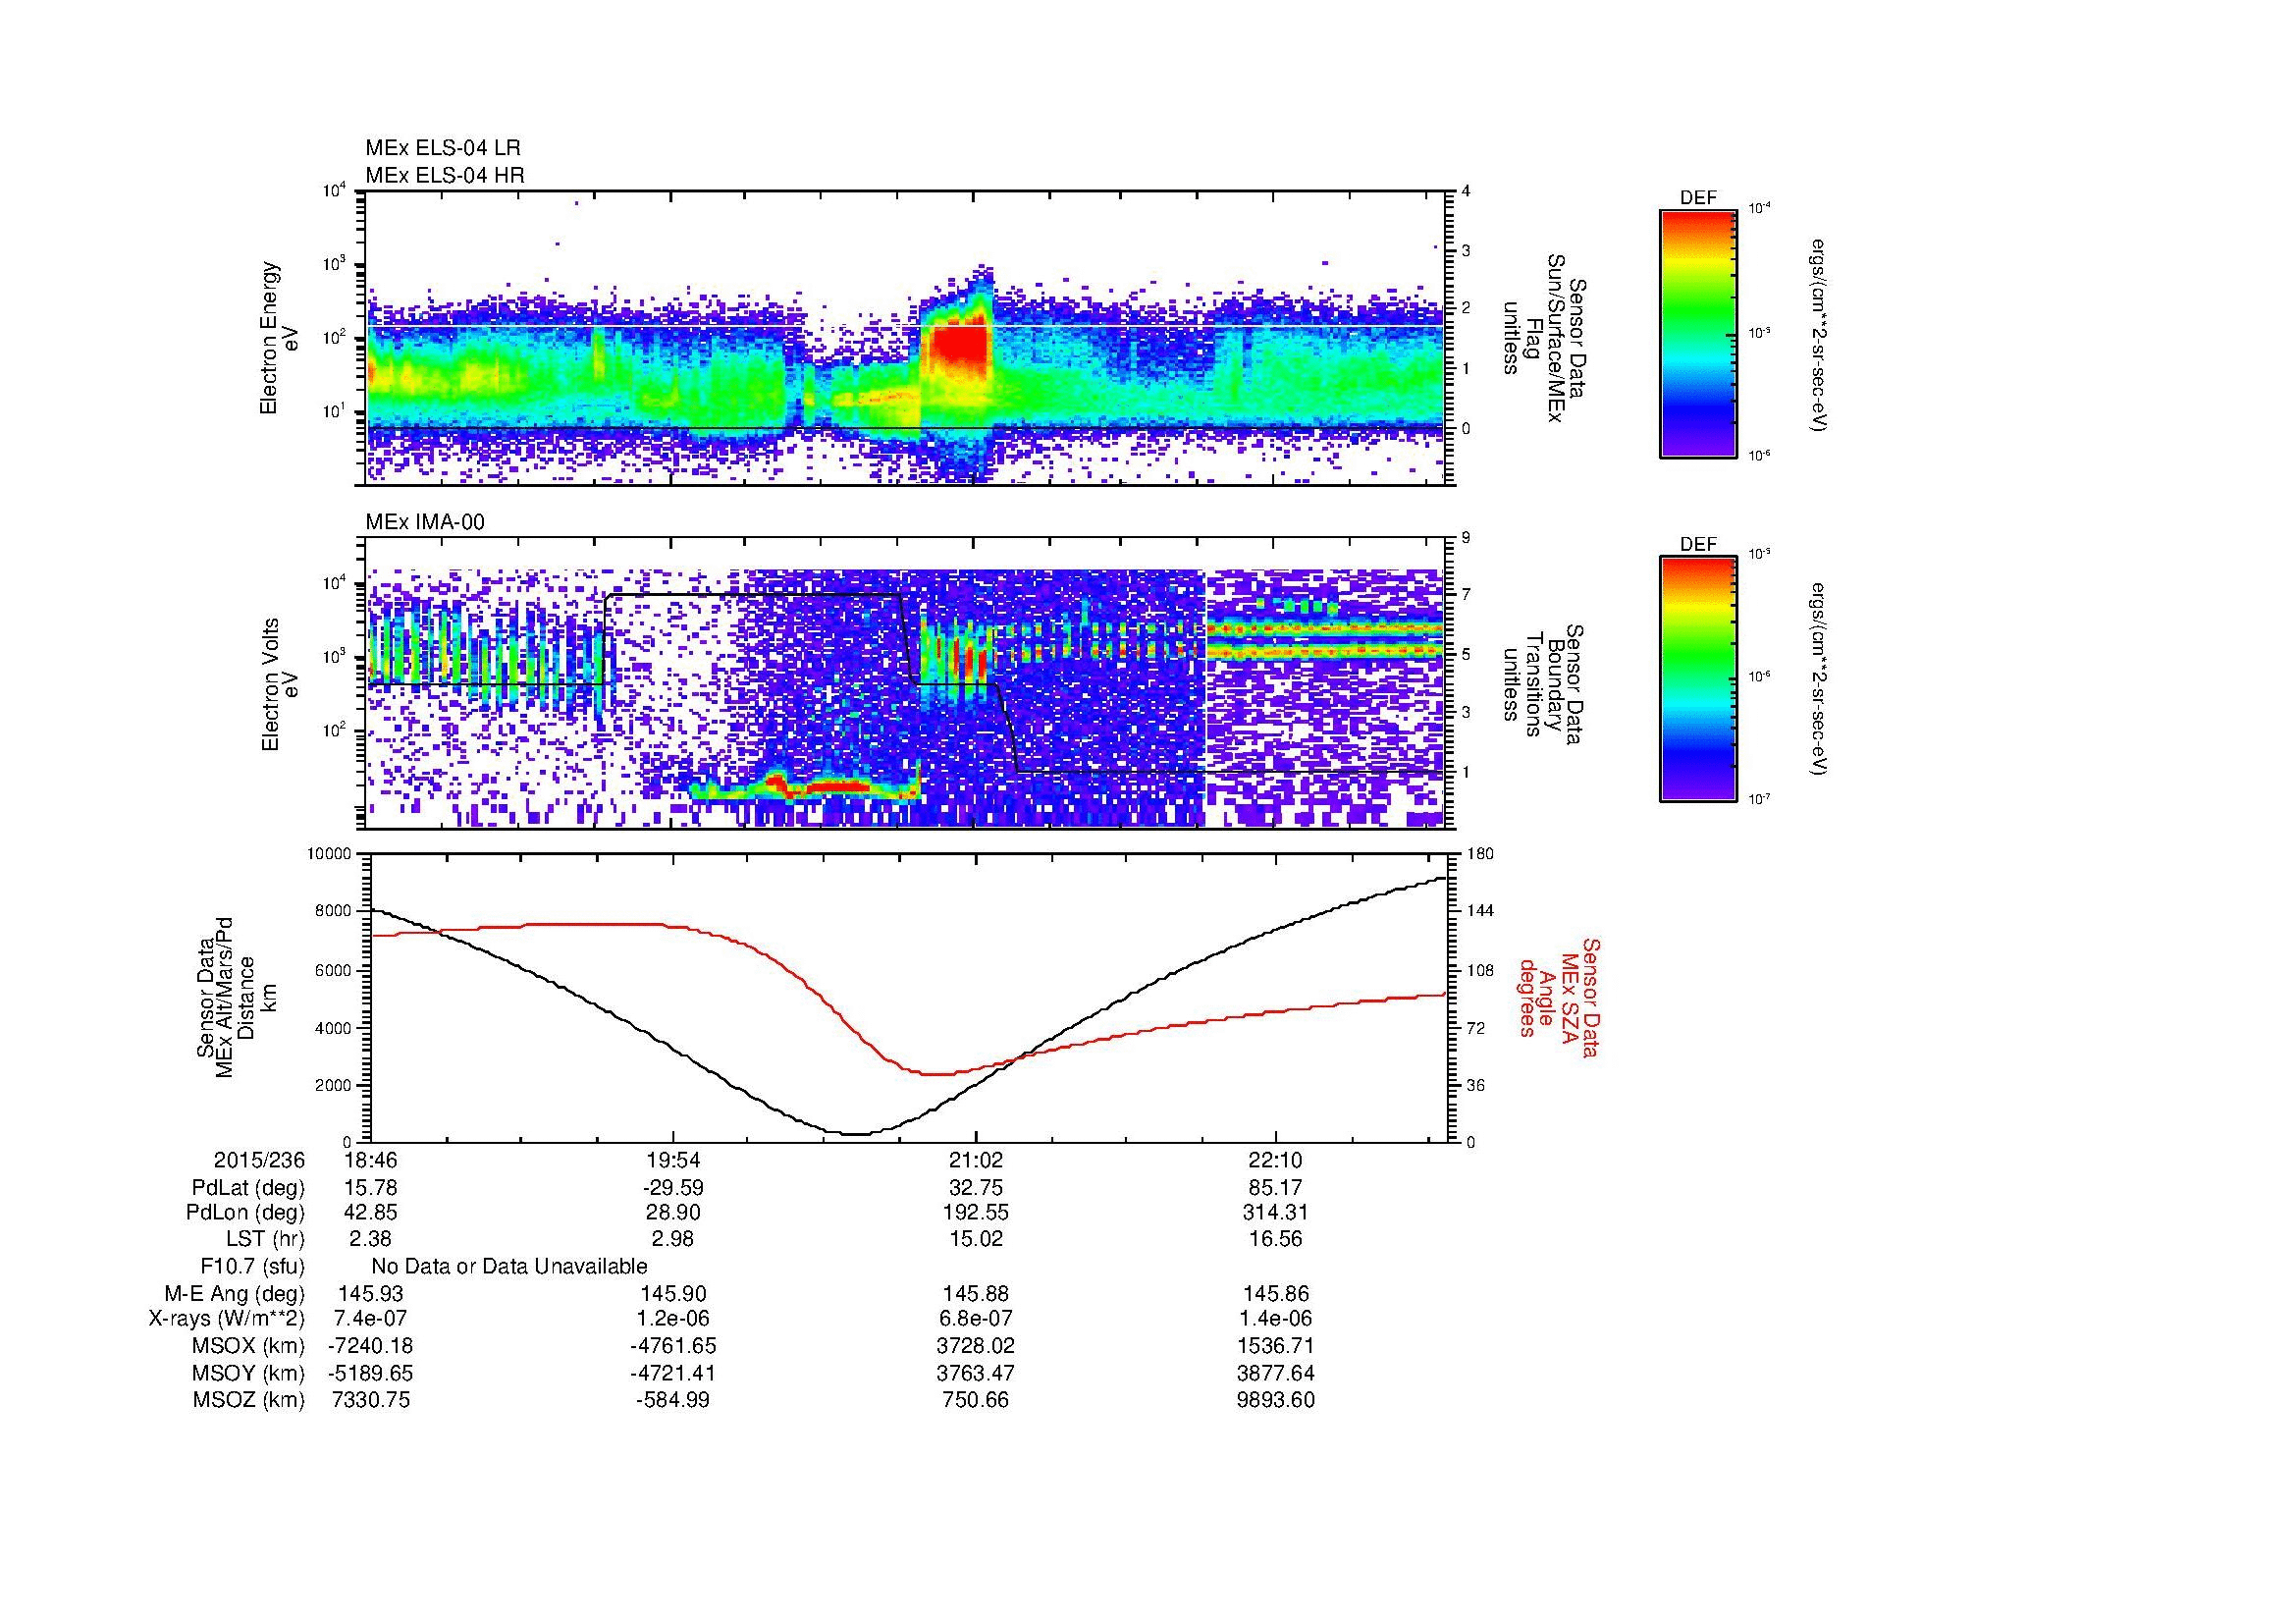Select MSOX value '-7240.18'
Viewport: 2296px width, 1623px height.
[x=371, y=1346]
